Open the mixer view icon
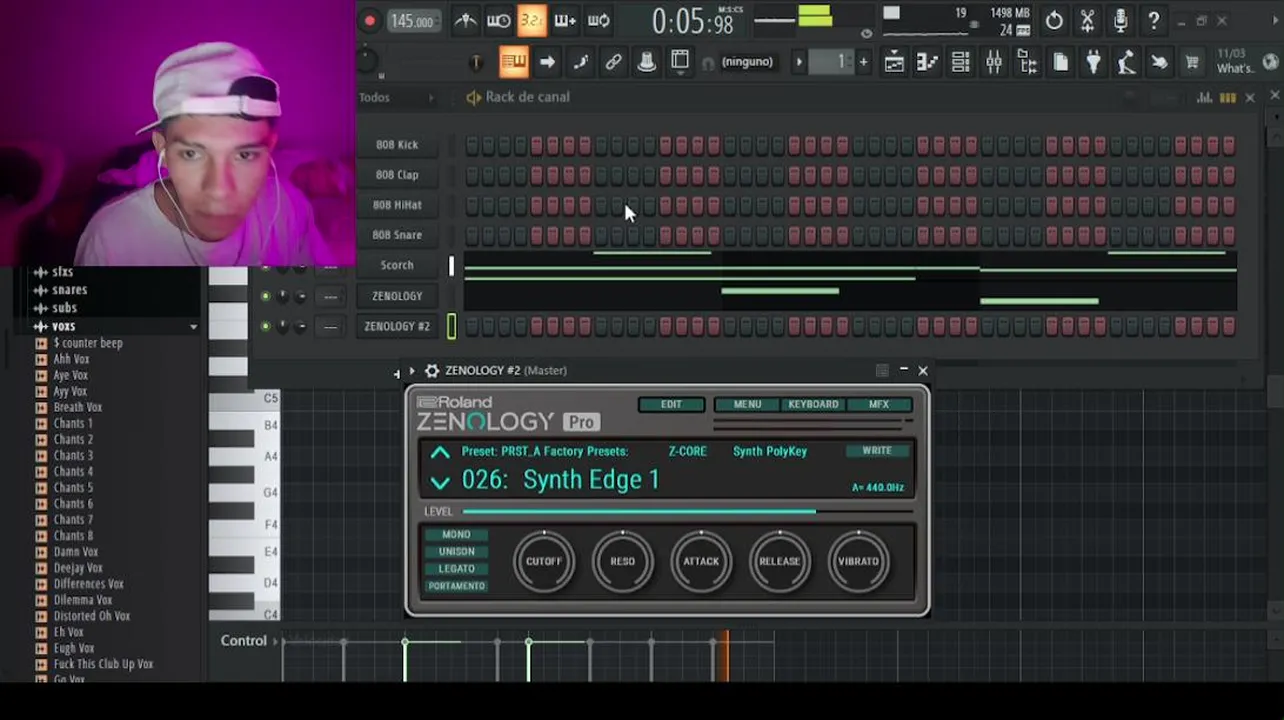Viewport: 1284px width, 720px height. pyautogui.click(x=994, y=63)
